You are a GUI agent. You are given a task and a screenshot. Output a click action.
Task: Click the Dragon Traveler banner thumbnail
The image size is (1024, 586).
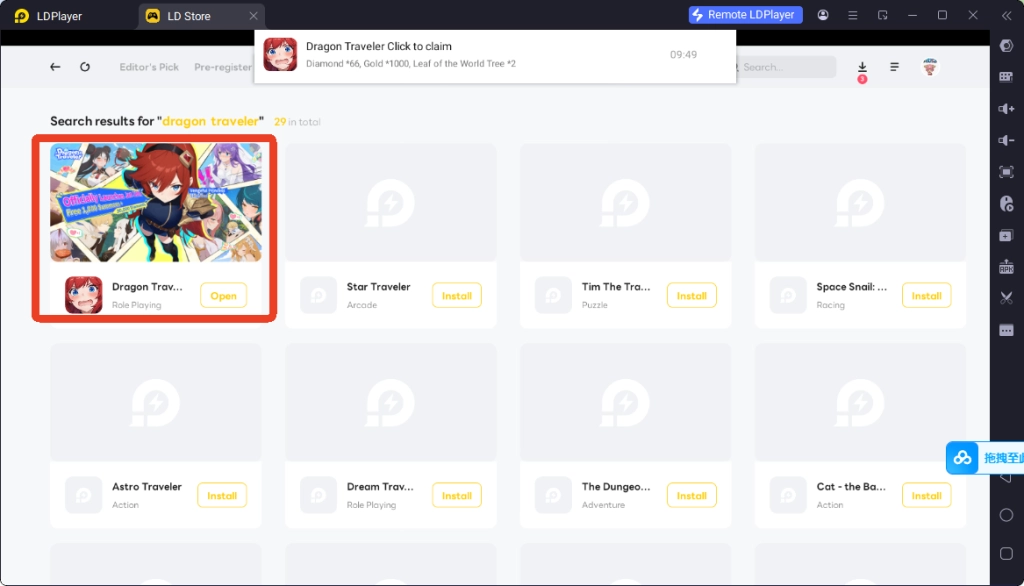(156, 202)
